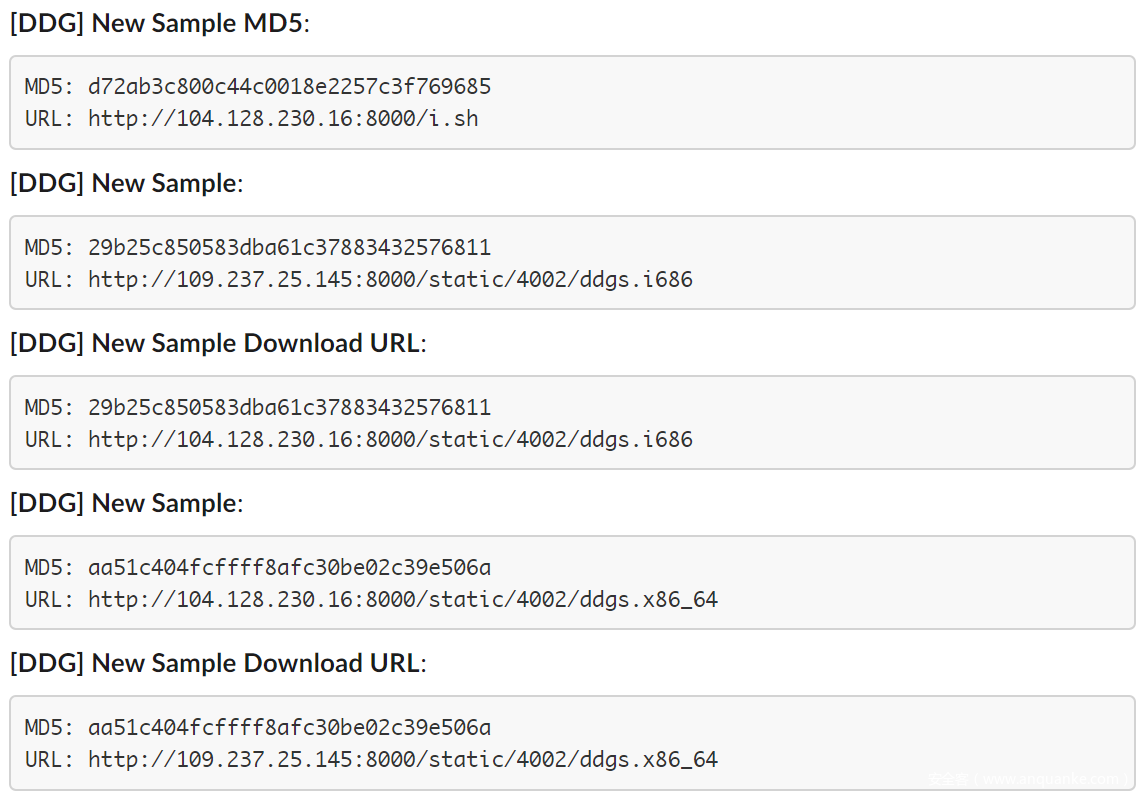
Task: Click the "URL:" label before the i.sh address
Action: 49,119
